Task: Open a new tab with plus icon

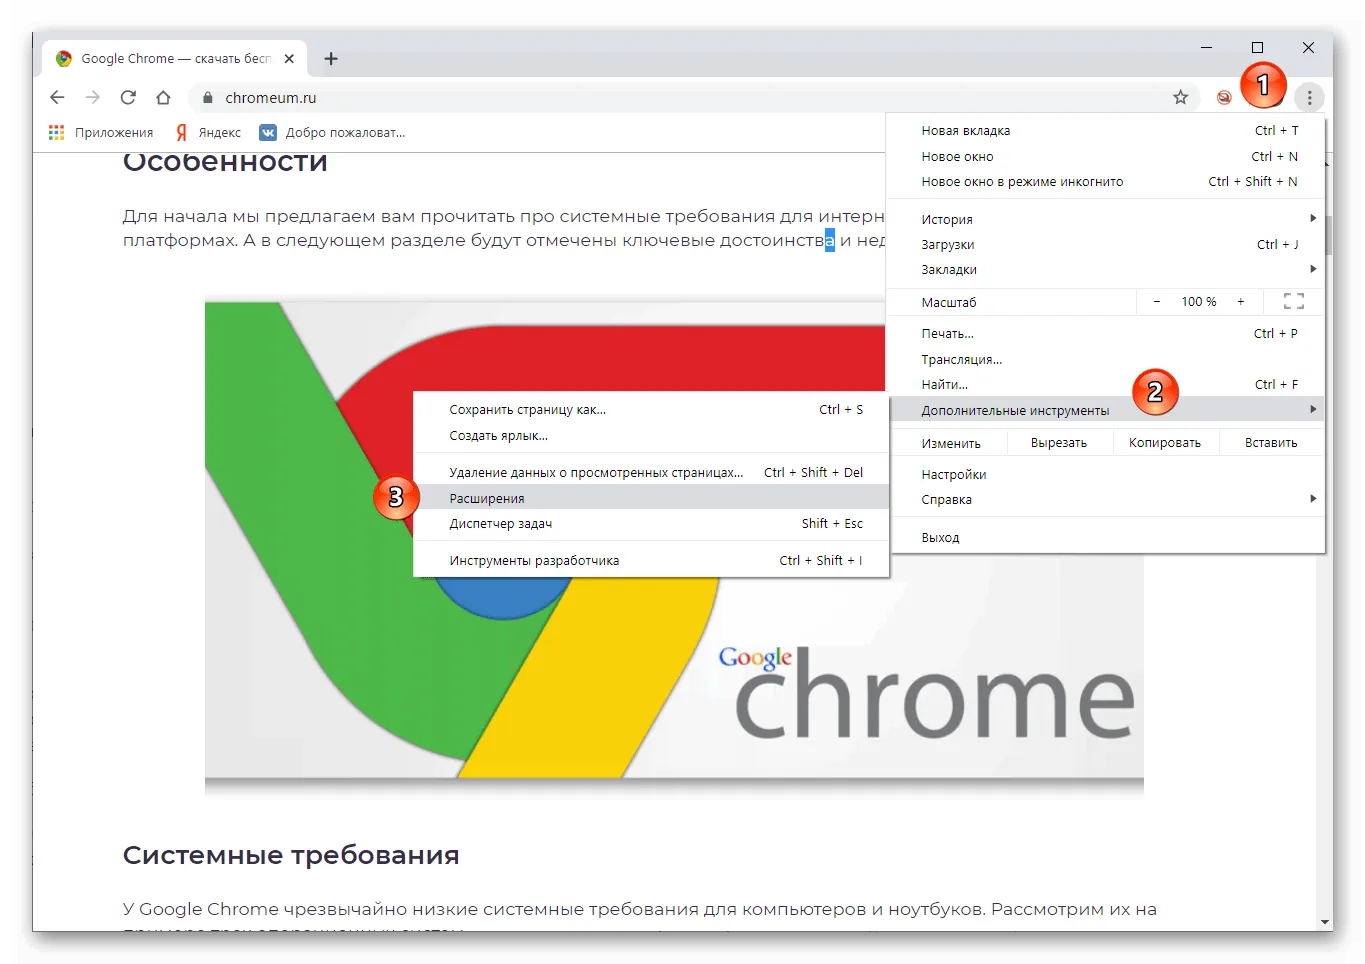Action: (331, 59)
